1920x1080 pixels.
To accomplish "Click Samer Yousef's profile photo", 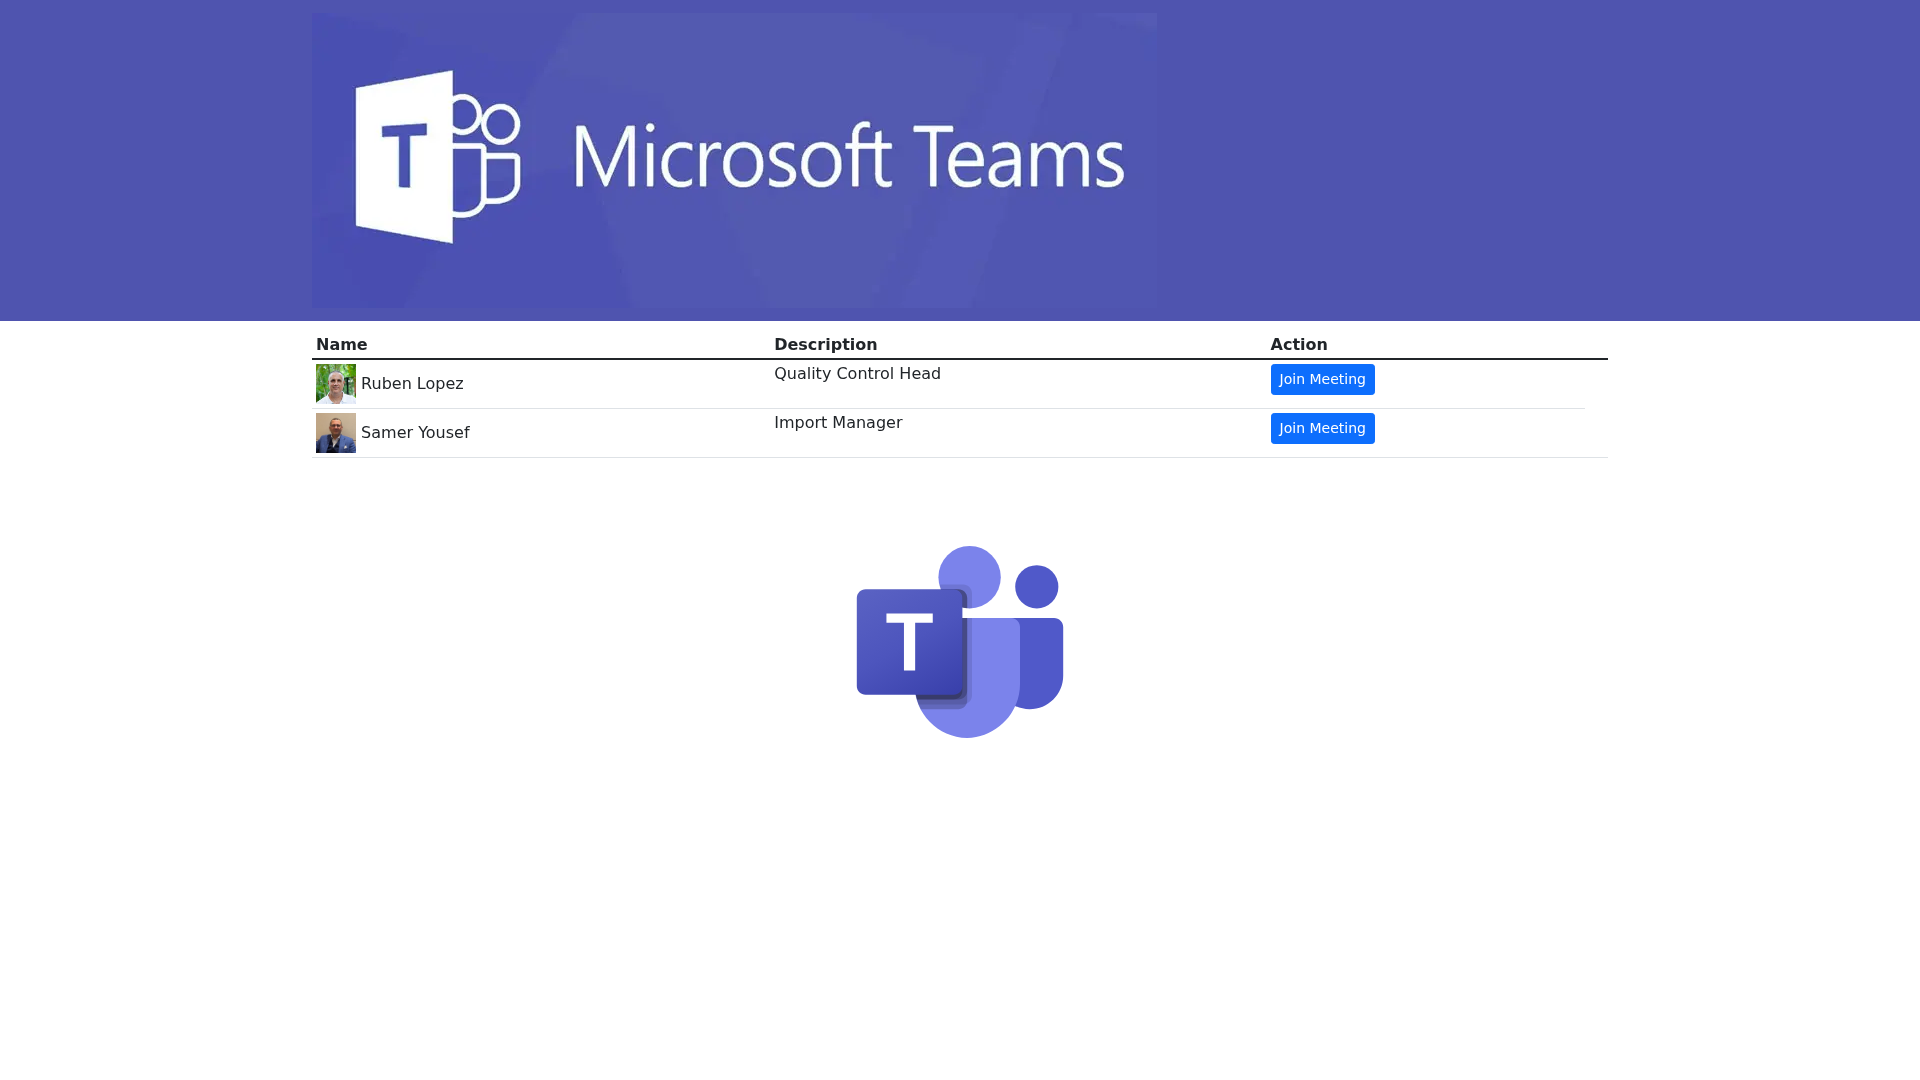I will click(x=336, y=433).
